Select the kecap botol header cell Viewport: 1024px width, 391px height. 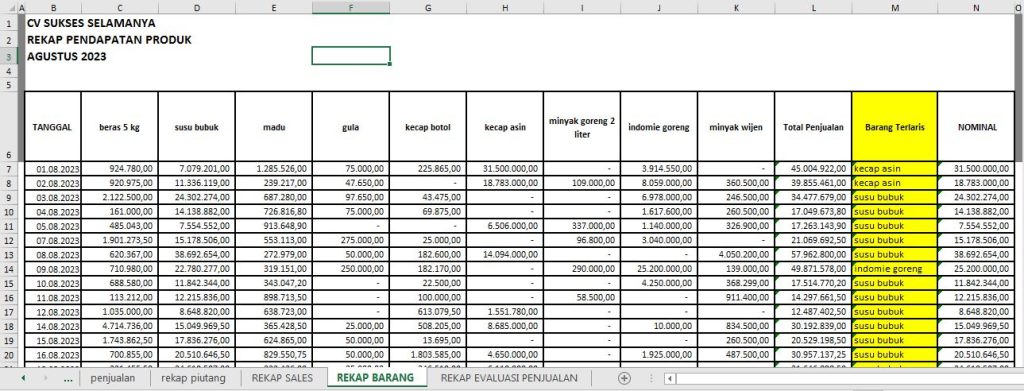(x=428, y=127)
